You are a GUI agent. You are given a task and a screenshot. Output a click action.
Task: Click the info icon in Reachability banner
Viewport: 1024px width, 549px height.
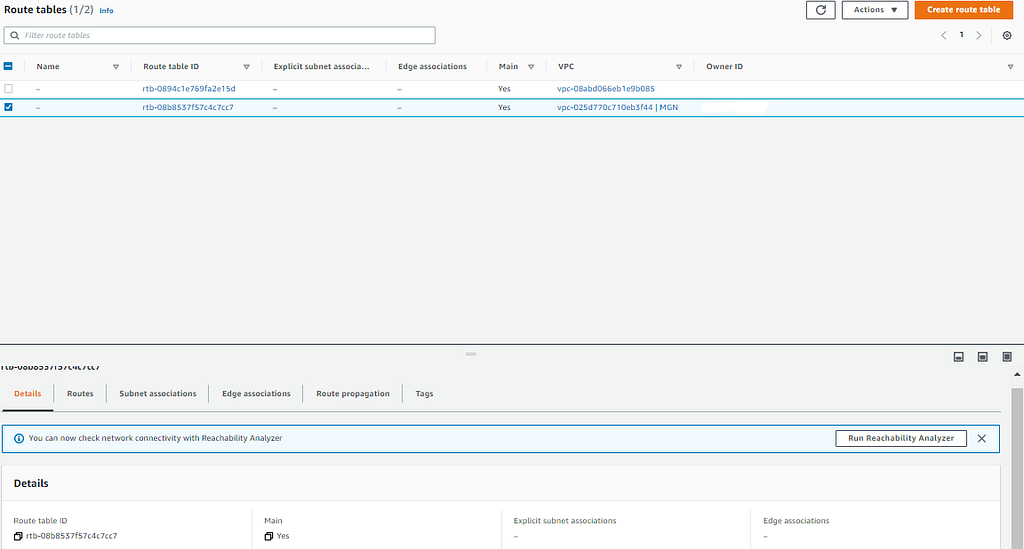click(19, 439)
